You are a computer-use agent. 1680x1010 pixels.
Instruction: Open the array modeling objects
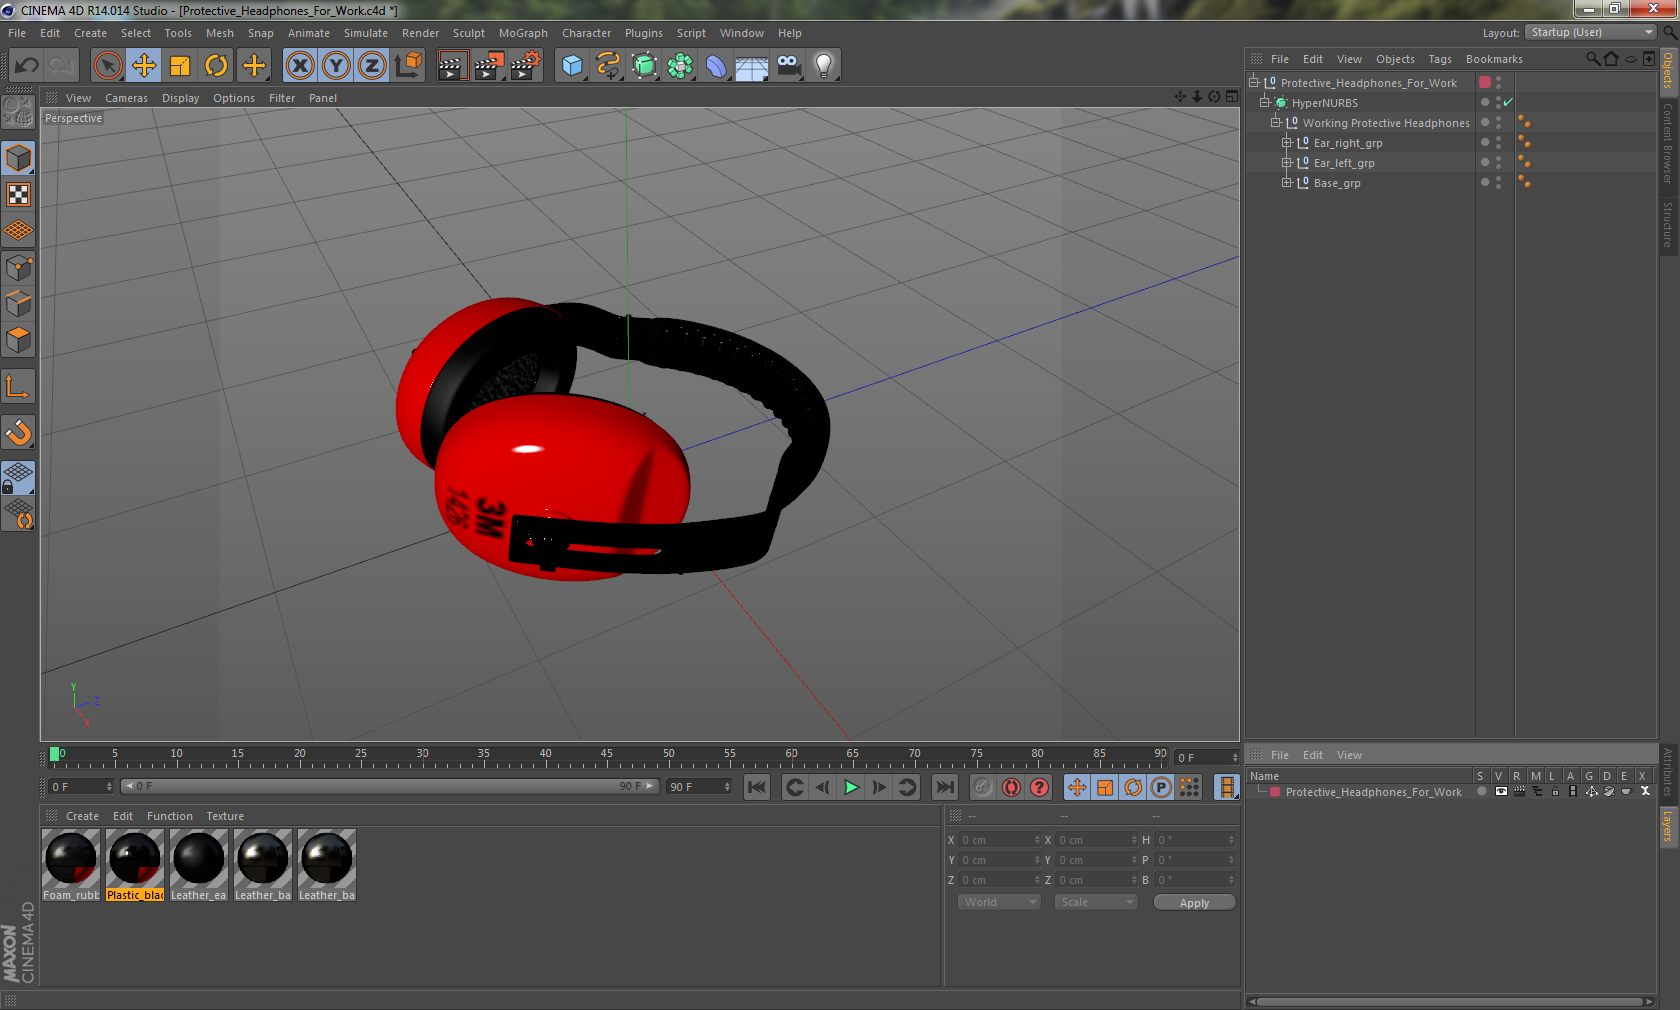[680, 66]
